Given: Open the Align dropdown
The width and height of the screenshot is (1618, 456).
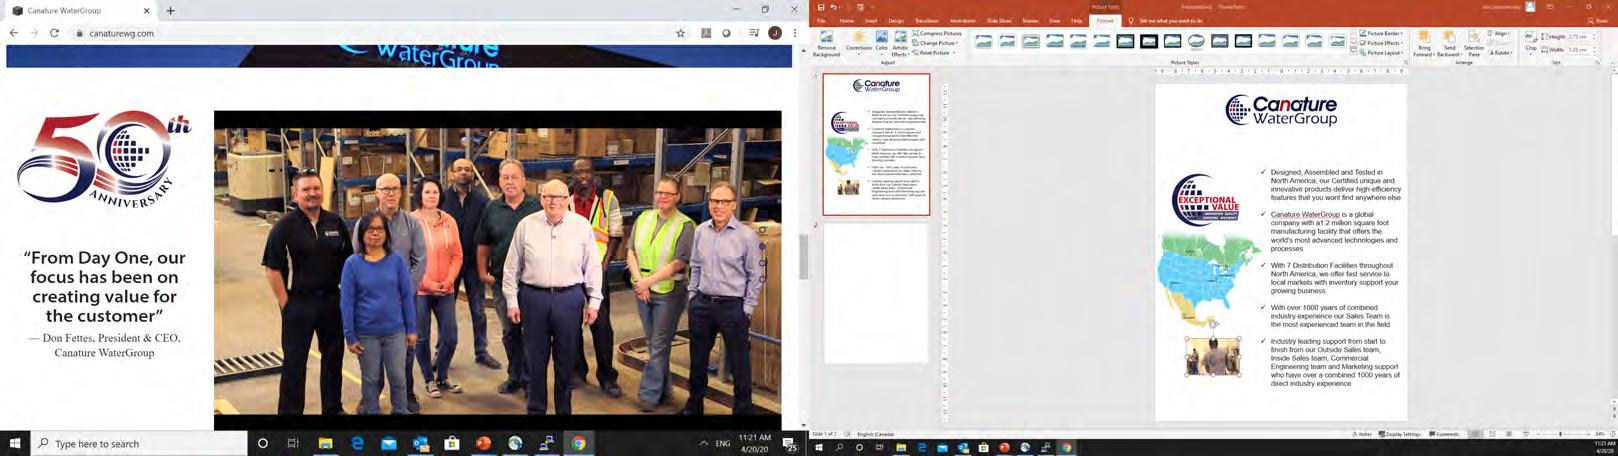Looking at the screenshot, I should click(x=1500, y=33).
